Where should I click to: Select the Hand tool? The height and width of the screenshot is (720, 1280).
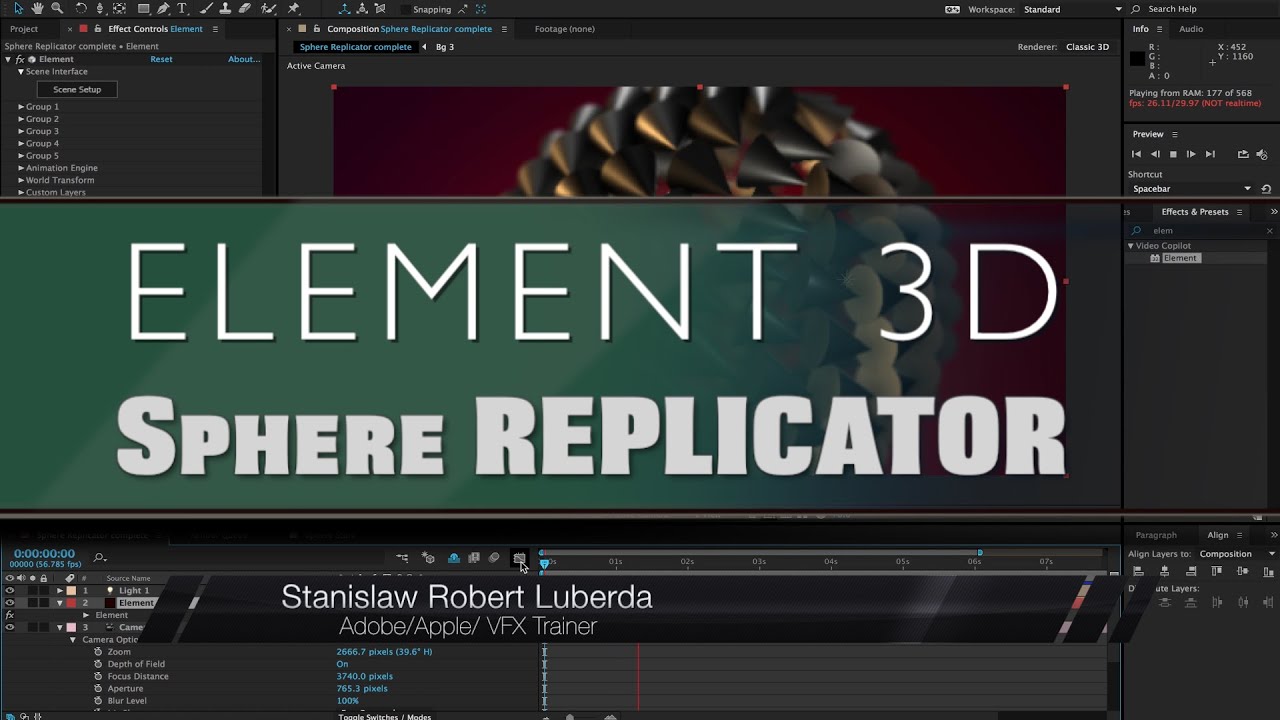click(38, 9)
